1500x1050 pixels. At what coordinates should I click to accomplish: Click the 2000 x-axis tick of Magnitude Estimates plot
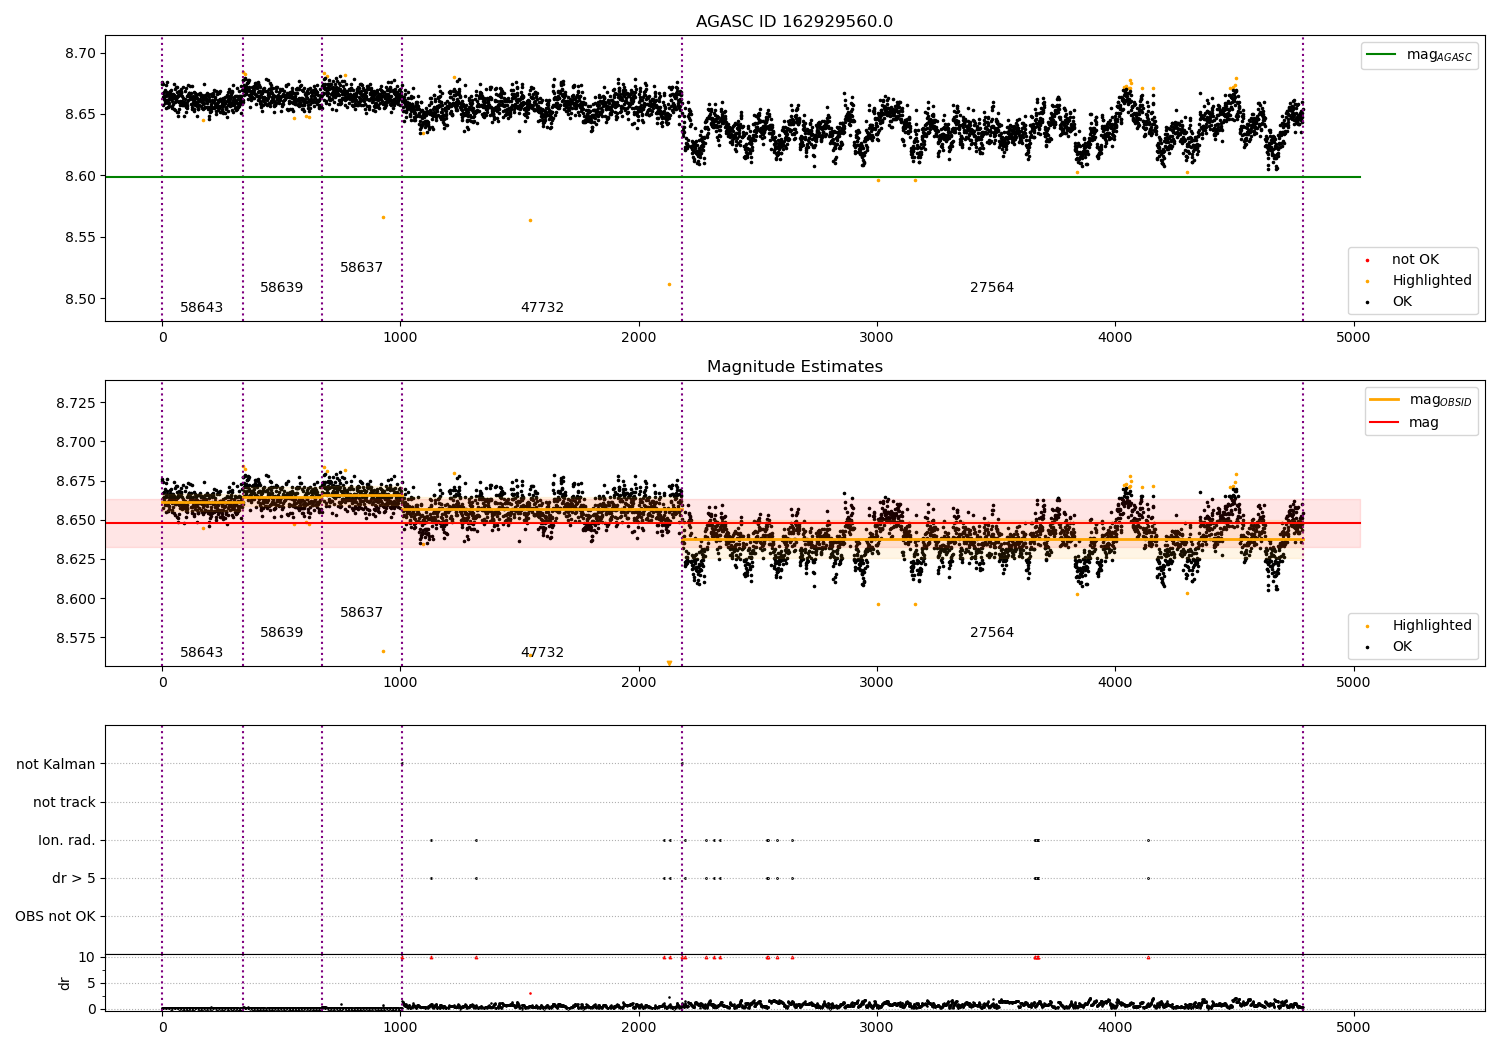coord(639,682)
